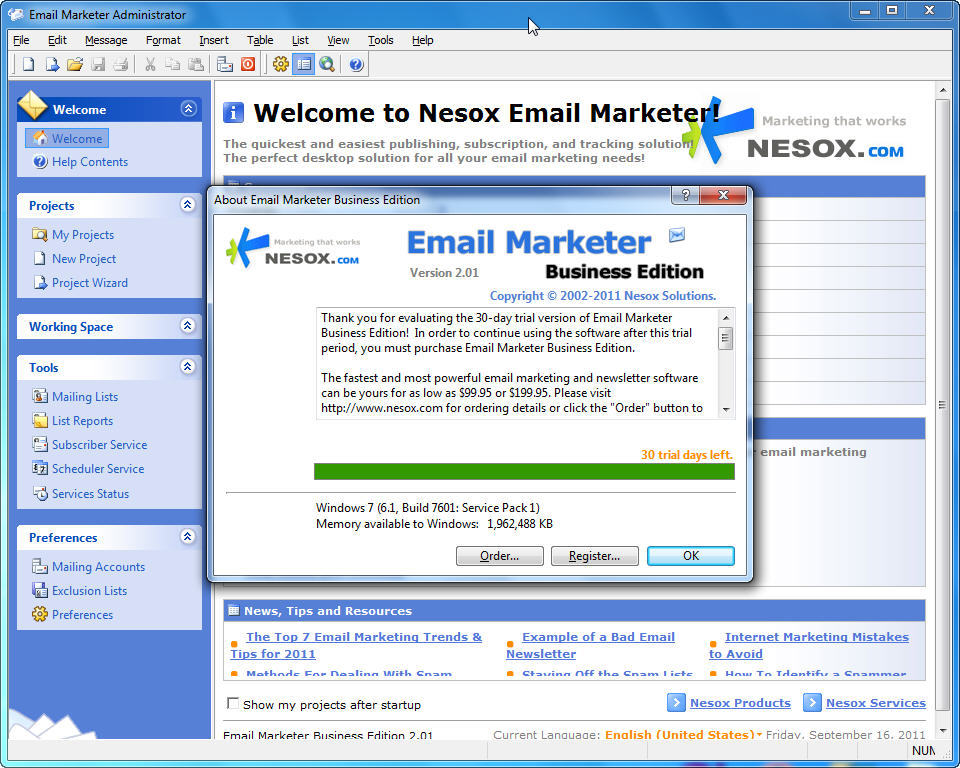Open Subscriber Service tool
The image size is (960, 768).
click(x=90, y=444)
